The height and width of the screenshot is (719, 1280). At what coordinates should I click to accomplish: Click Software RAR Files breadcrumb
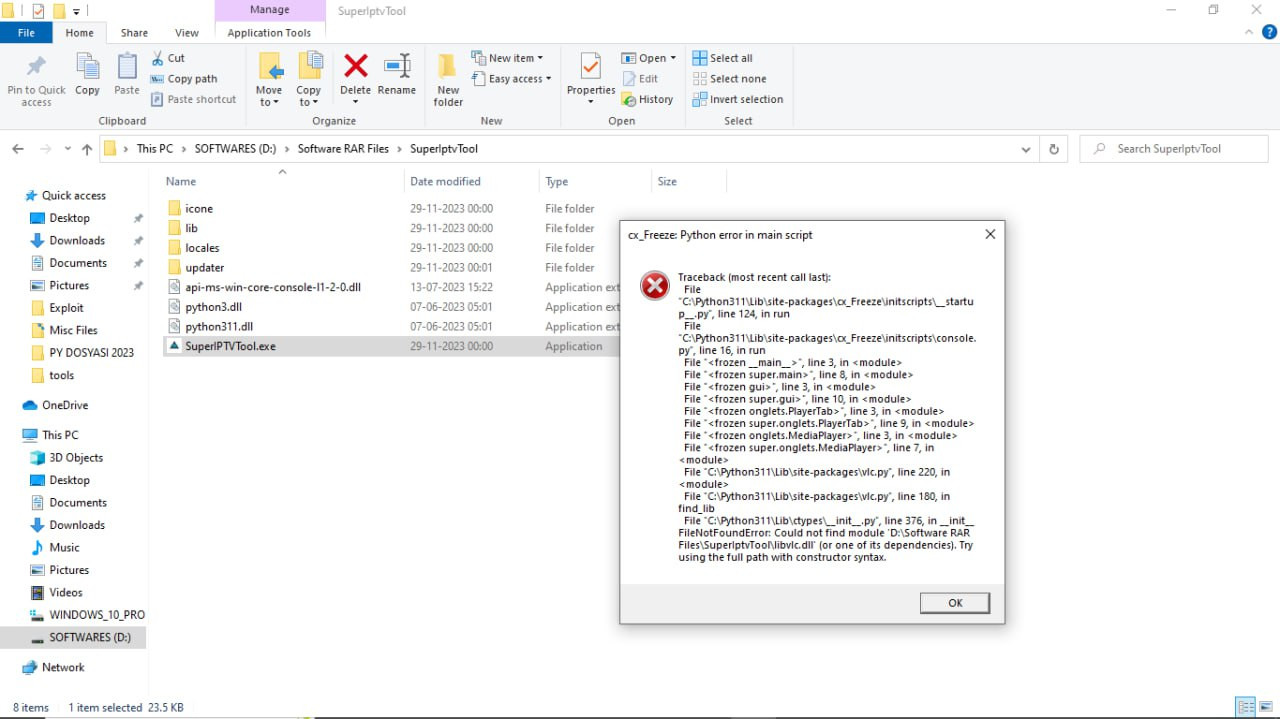(x=343, y=149)
